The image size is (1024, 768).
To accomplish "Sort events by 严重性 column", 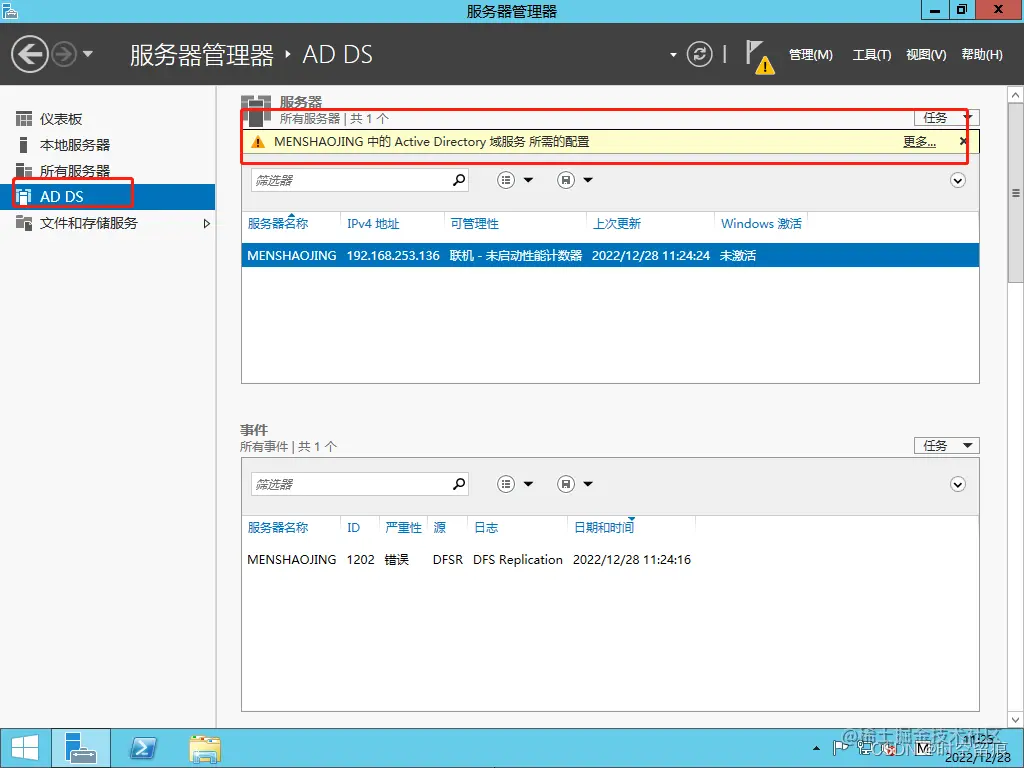I will pos(403,528).
